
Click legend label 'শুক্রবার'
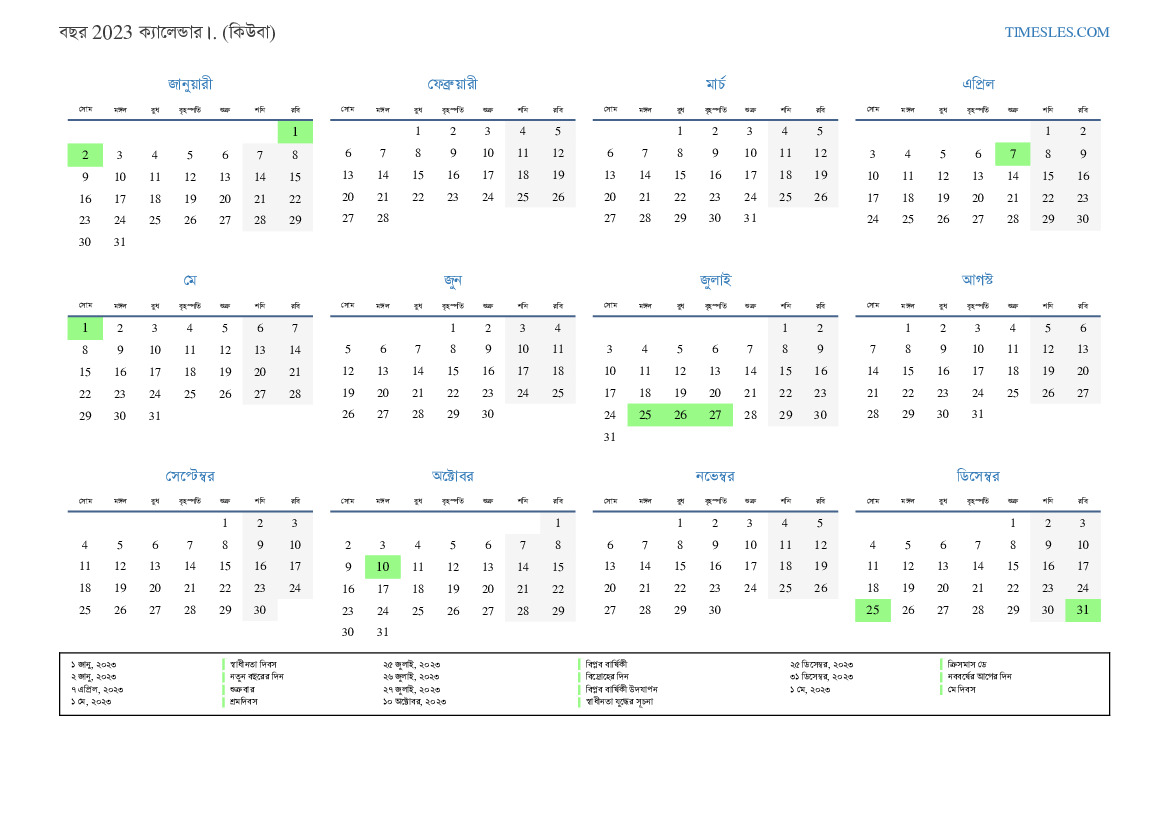click(242, 689)
